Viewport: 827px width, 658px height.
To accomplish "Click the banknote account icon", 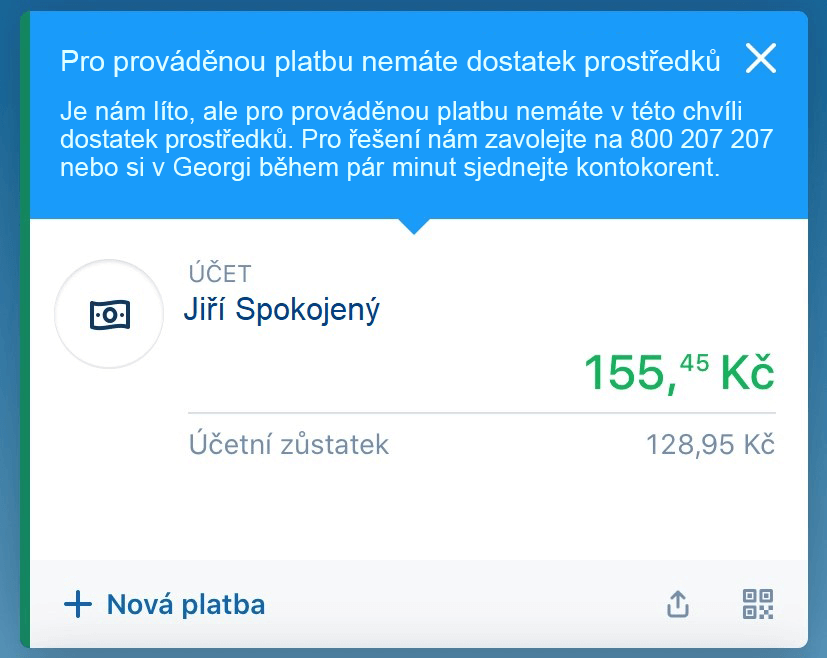I will point(109,314).
